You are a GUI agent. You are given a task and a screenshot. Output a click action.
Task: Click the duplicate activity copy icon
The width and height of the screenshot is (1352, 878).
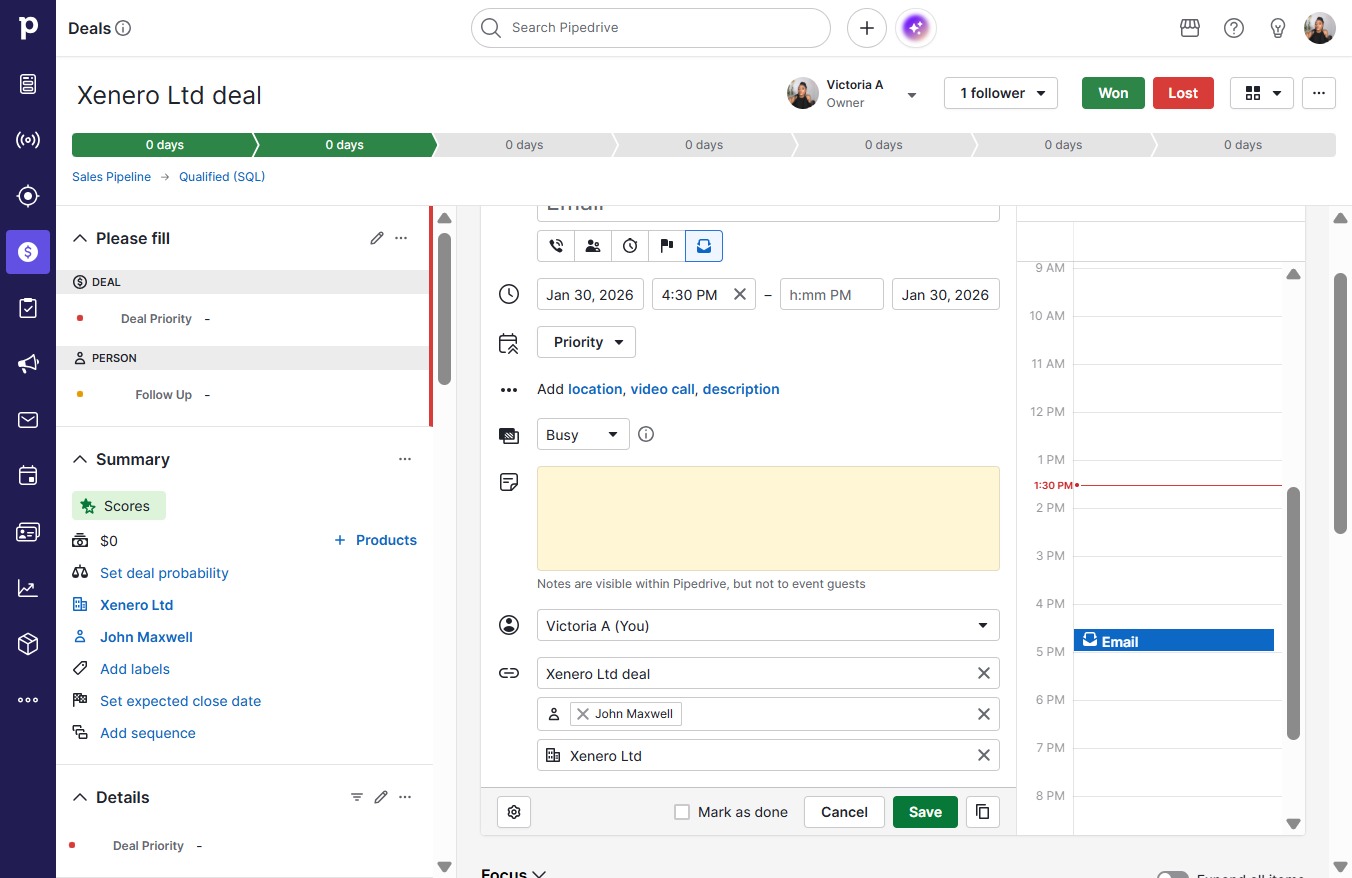[x=983, y=812]
